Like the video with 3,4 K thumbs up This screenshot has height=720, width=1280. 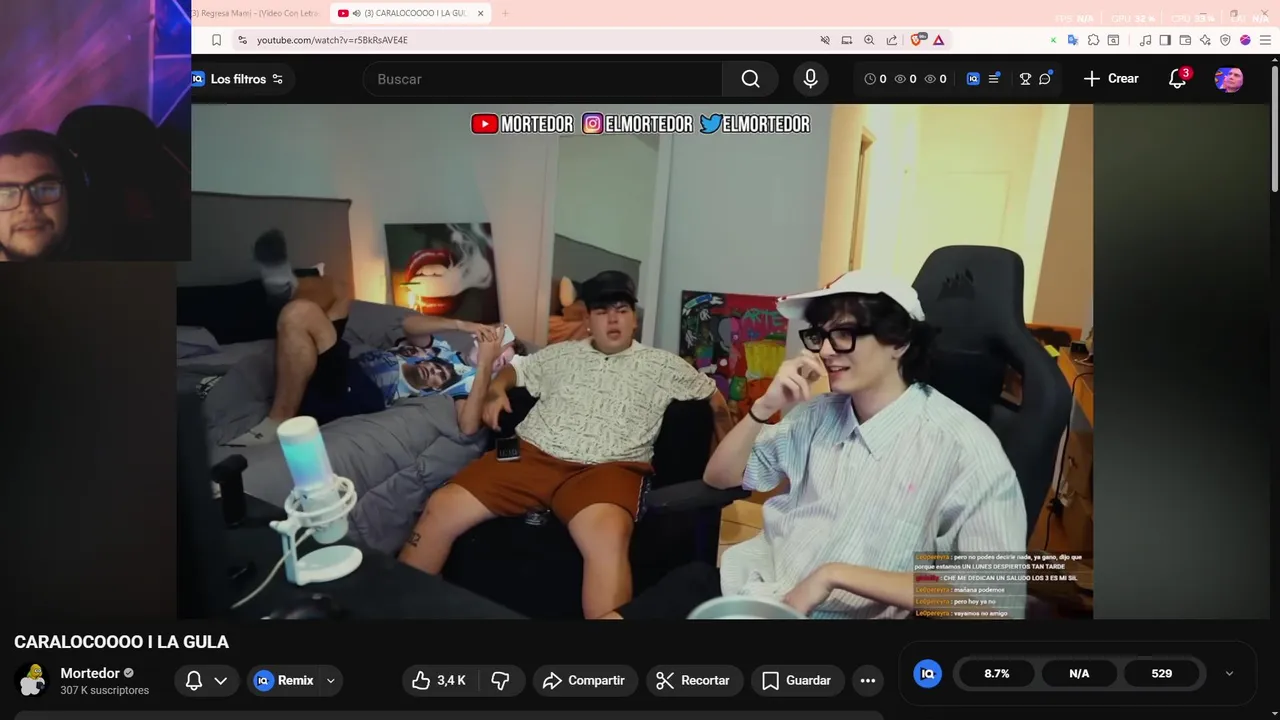point(439,680)
